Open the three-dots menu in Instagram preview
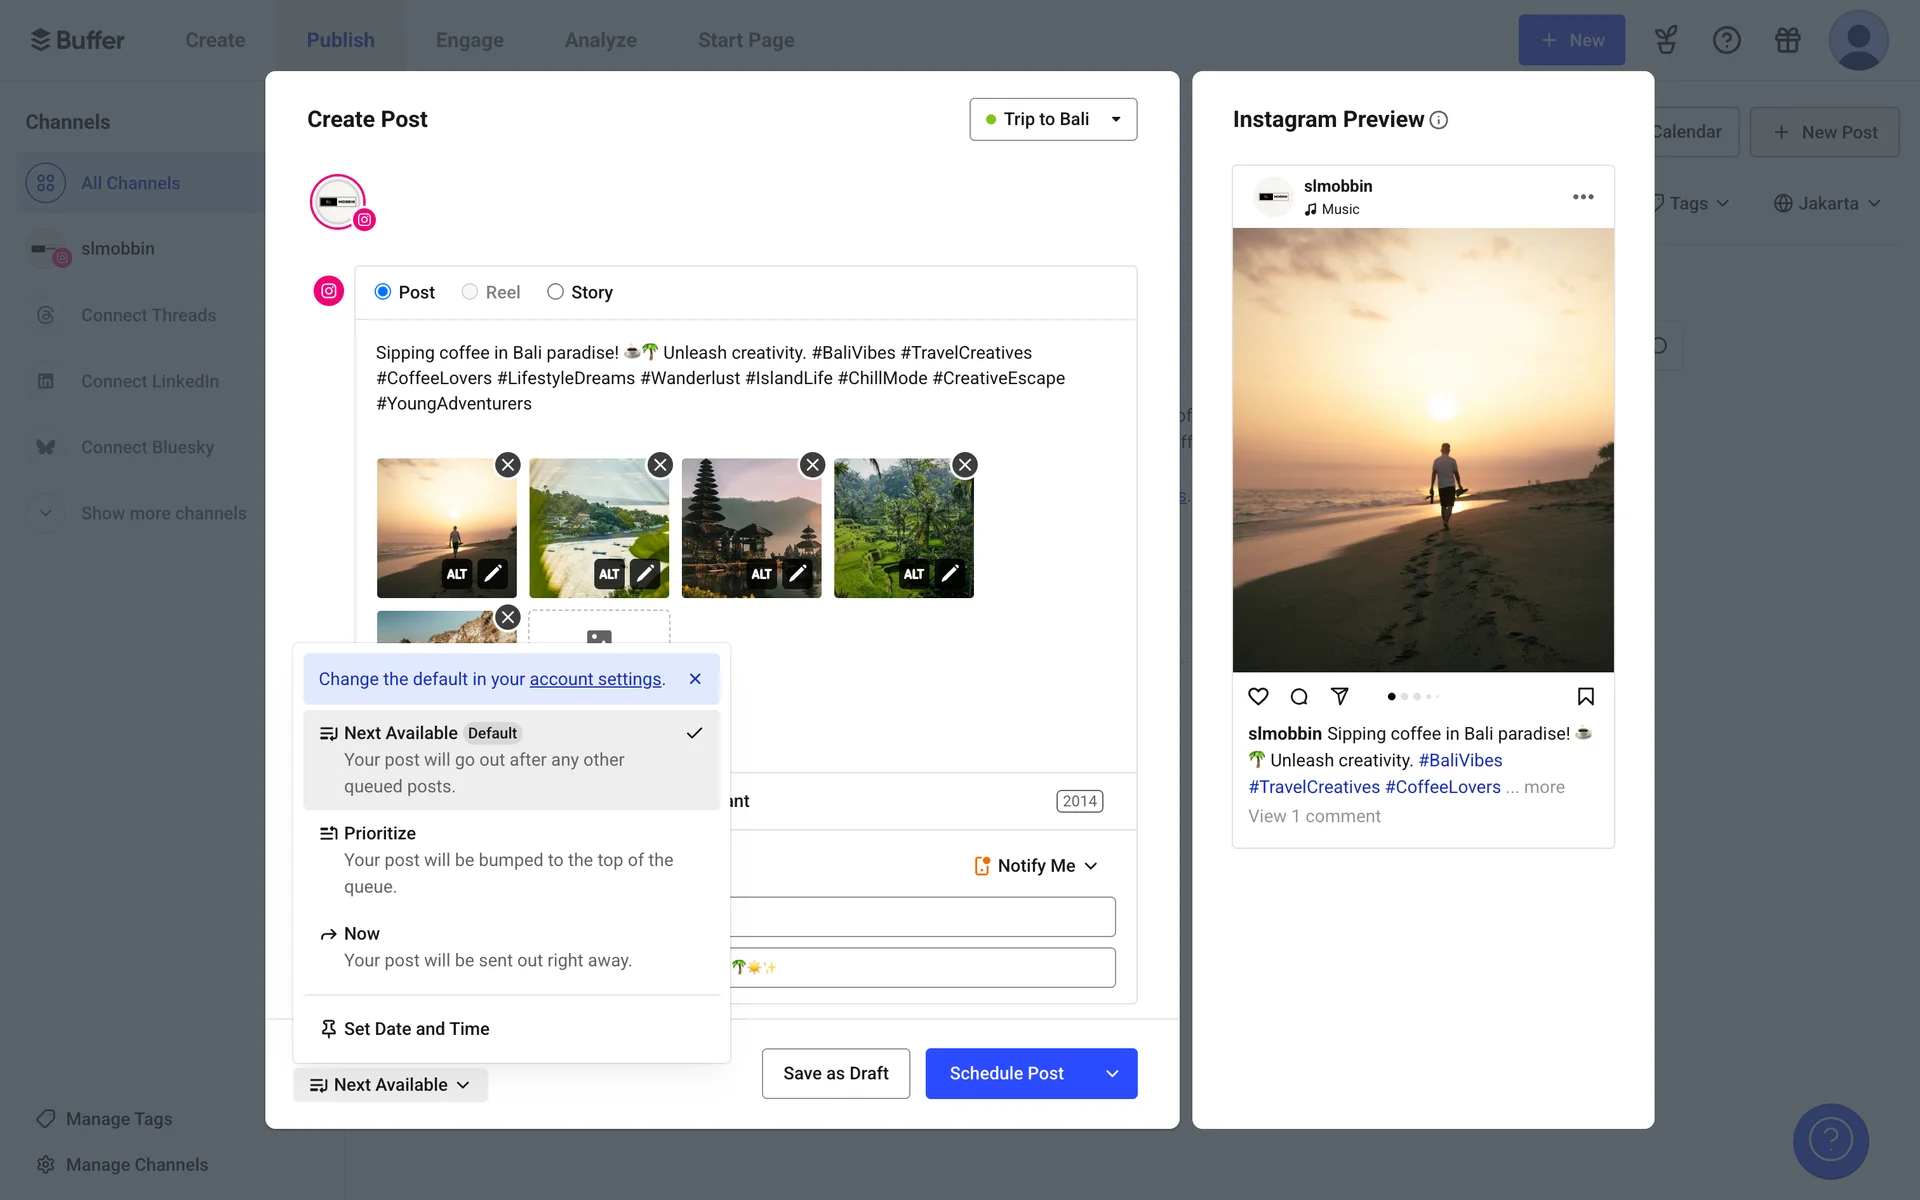The image size is (1920, 1200). (x=1582, y=197)
